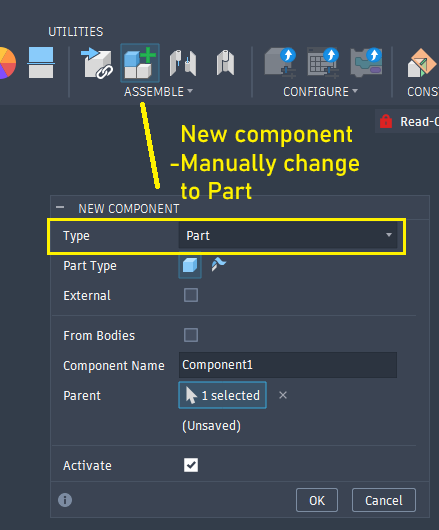Uncheck the Activate checkbox
Image resolution: width=439 pixels, height=530 pixels.
pyautogui.click(x=191, y=465)
